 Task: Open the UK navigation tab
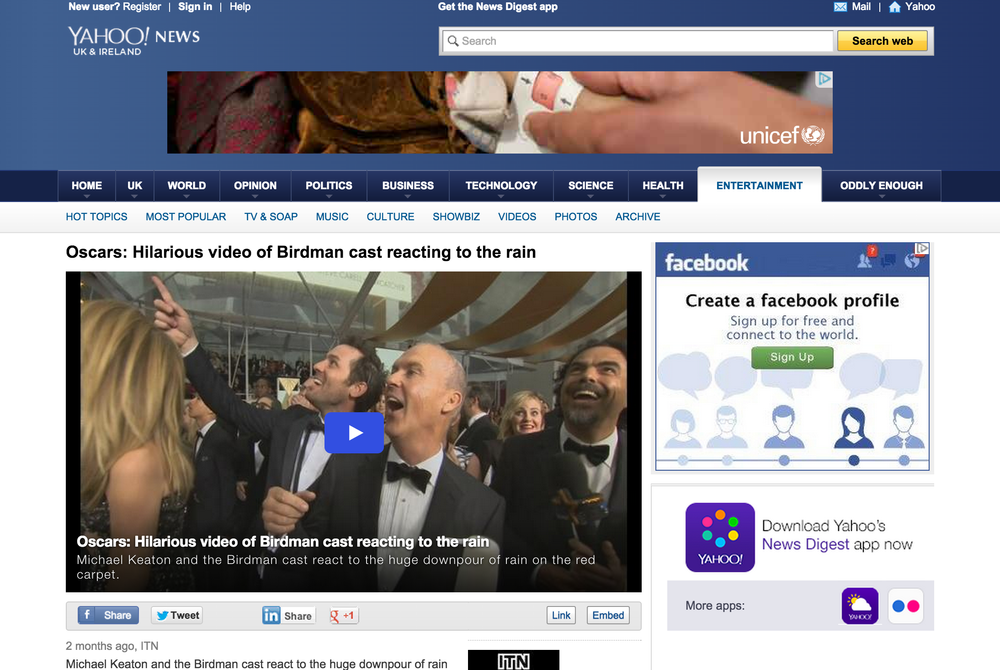135,186
